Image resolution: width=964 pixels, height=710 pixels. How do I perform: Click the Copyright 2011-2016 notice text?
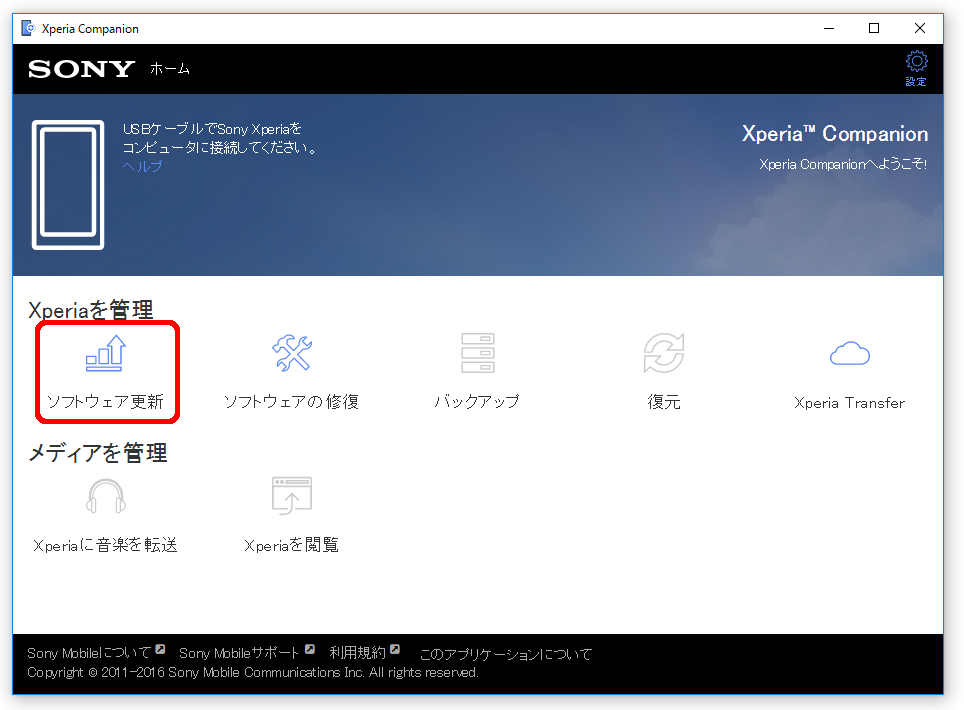(x=253, y=673)
